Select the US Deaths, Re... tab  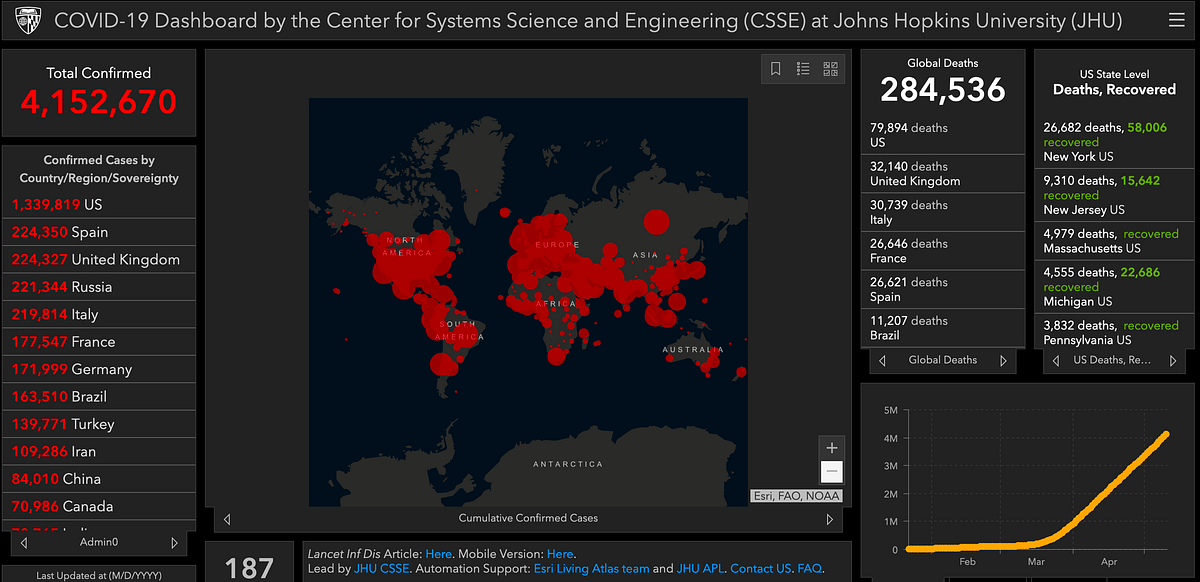(1111, 360)
